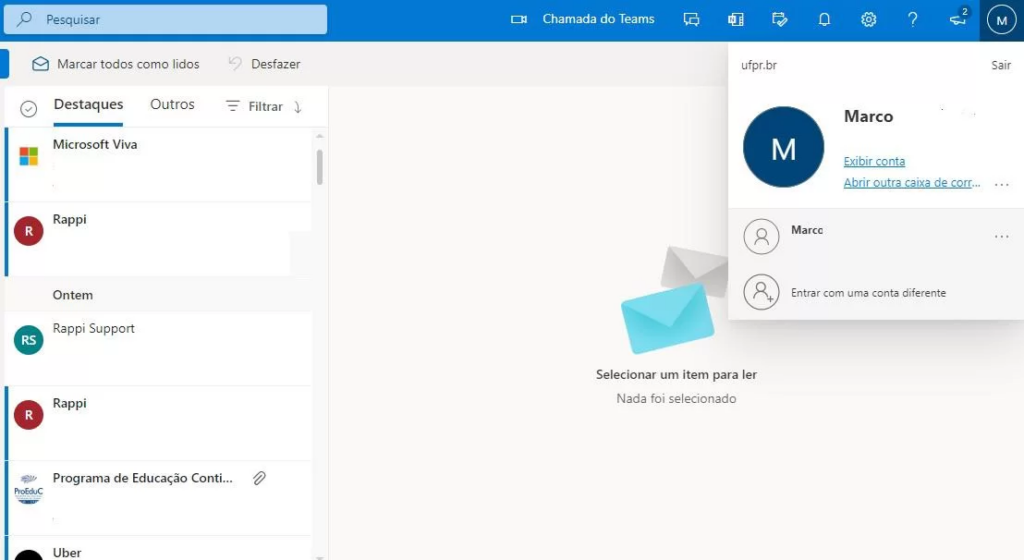
Task: Start a Teams call with the camera icon
Action: tap(518, 19)
